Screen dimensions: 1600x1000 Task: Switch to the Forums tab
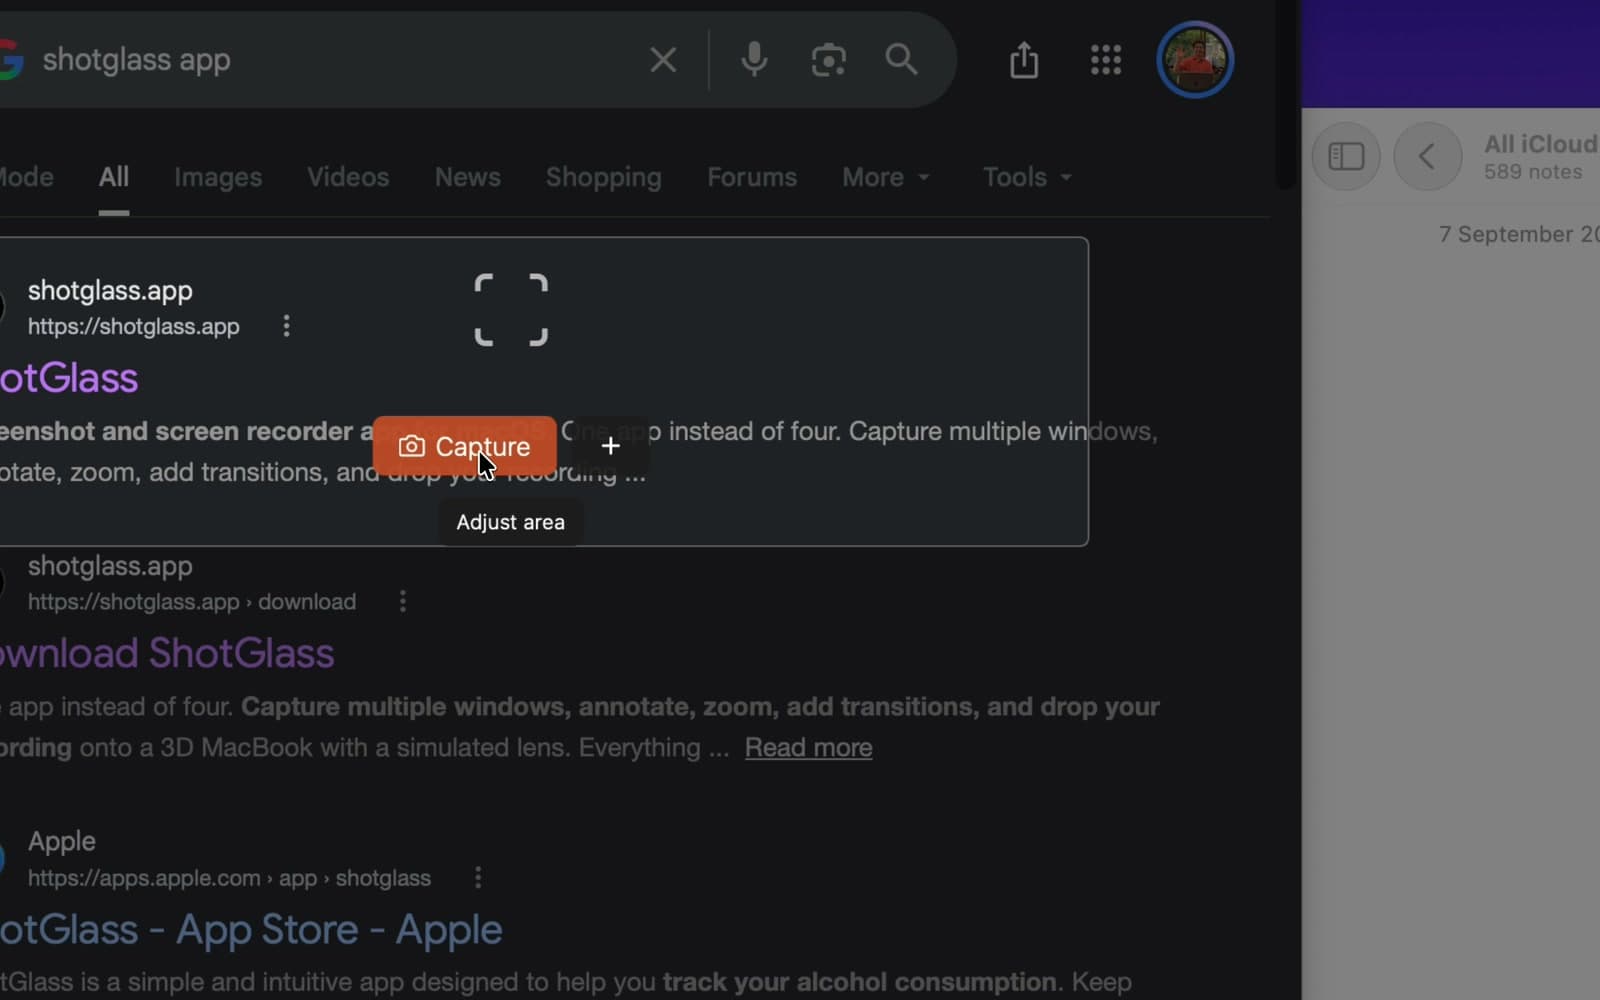(752, 177)
